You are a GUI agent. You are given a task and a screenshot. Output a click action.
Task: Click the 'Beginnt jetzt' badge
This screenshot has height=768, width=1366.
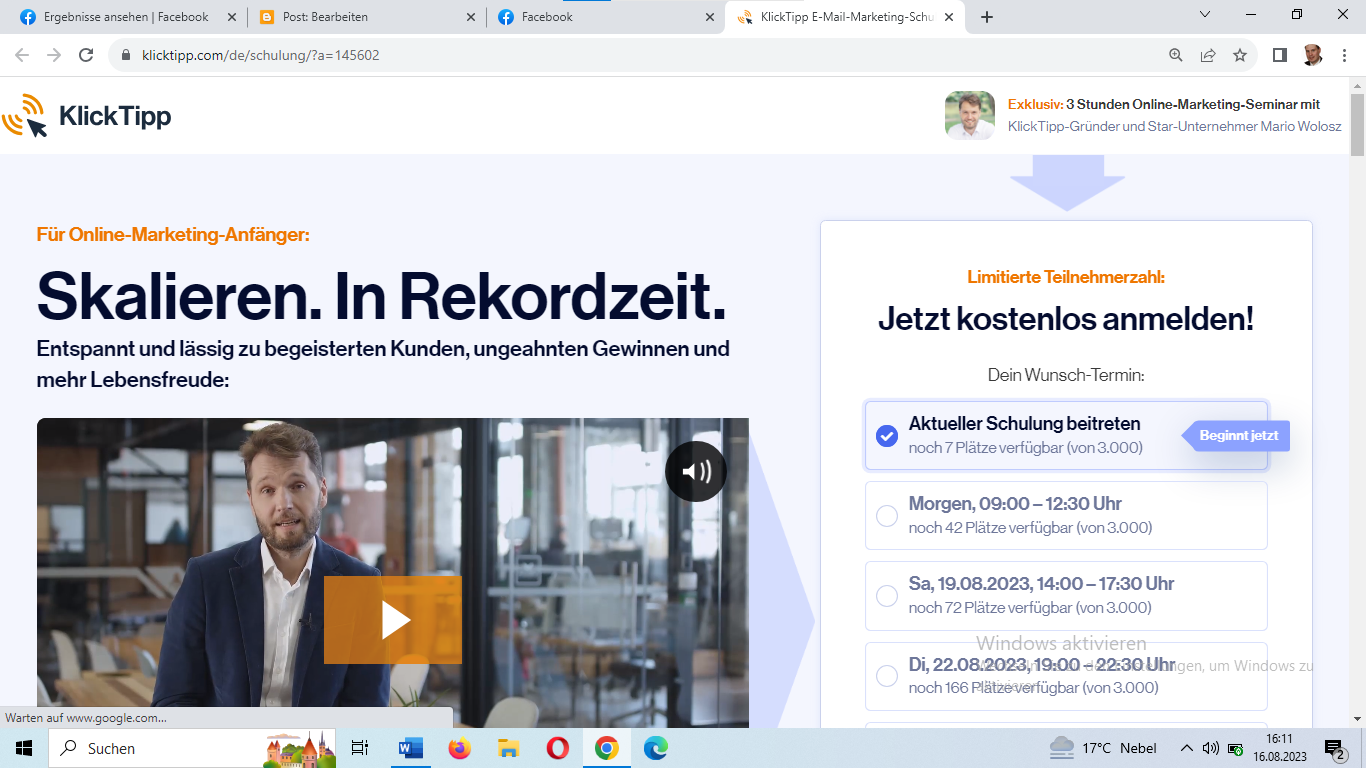(x=1237, y=436)
